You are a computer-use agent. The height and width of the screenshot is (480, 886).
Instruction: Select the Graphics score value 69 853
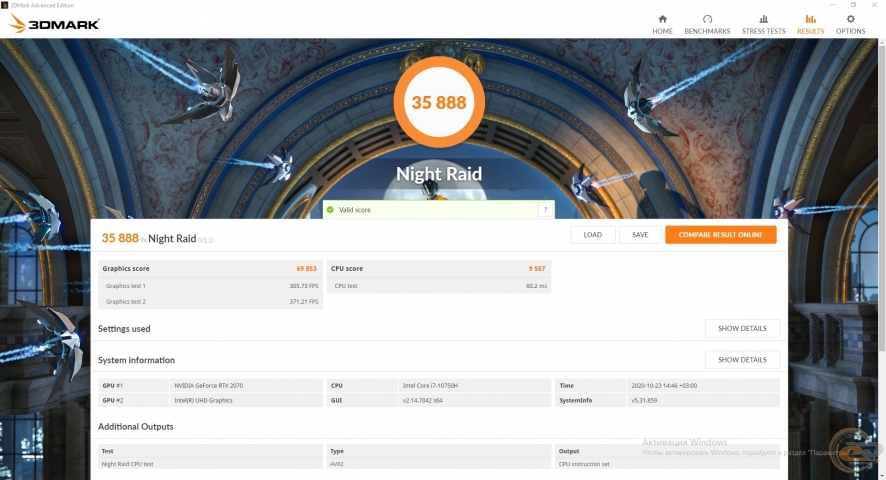click(x=306, y=269)
